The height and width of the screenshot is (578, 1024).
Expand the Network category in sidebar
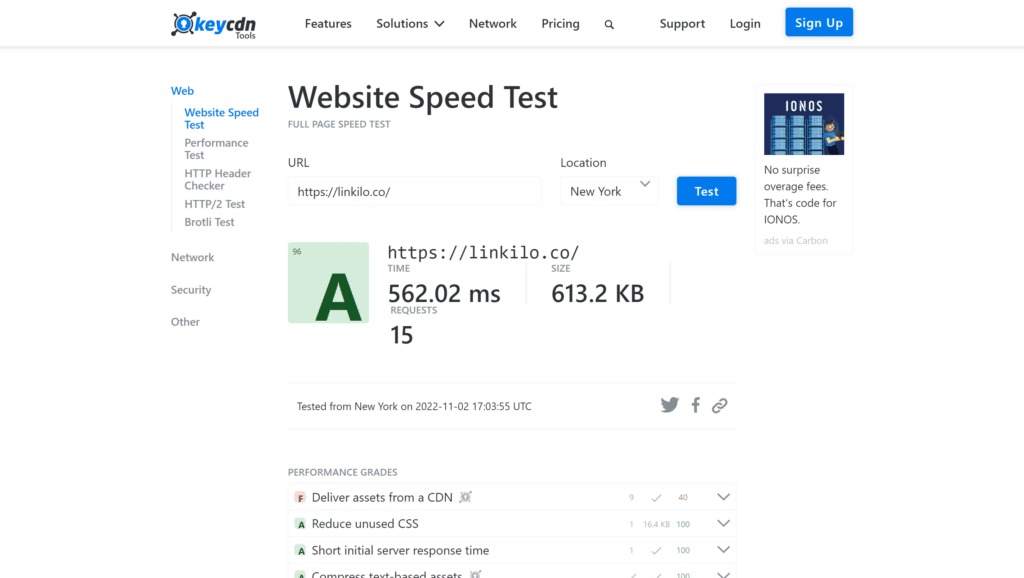pos(193,257)
